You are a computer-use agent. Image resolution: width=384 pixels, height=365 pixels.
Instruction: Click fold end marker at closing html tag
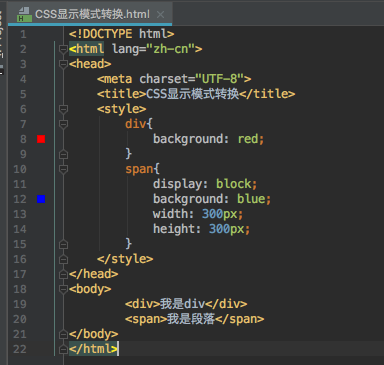click(63, 349)
